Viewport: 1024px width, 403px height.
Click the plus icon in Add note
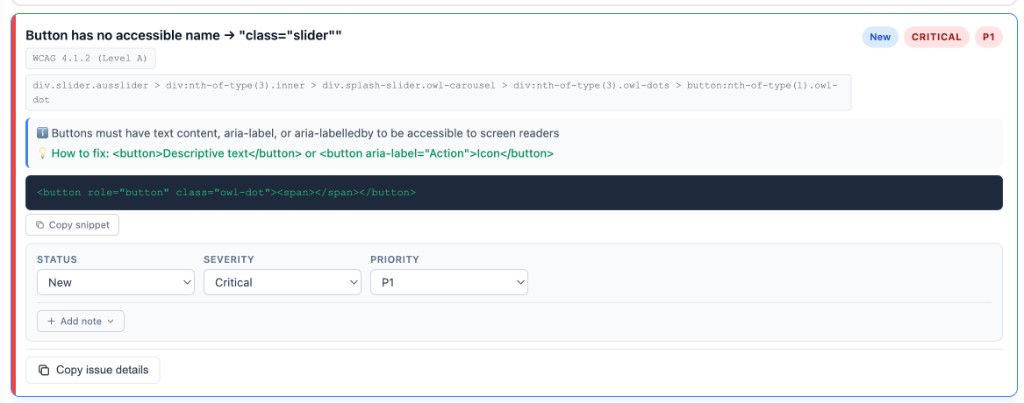[51, 321]
